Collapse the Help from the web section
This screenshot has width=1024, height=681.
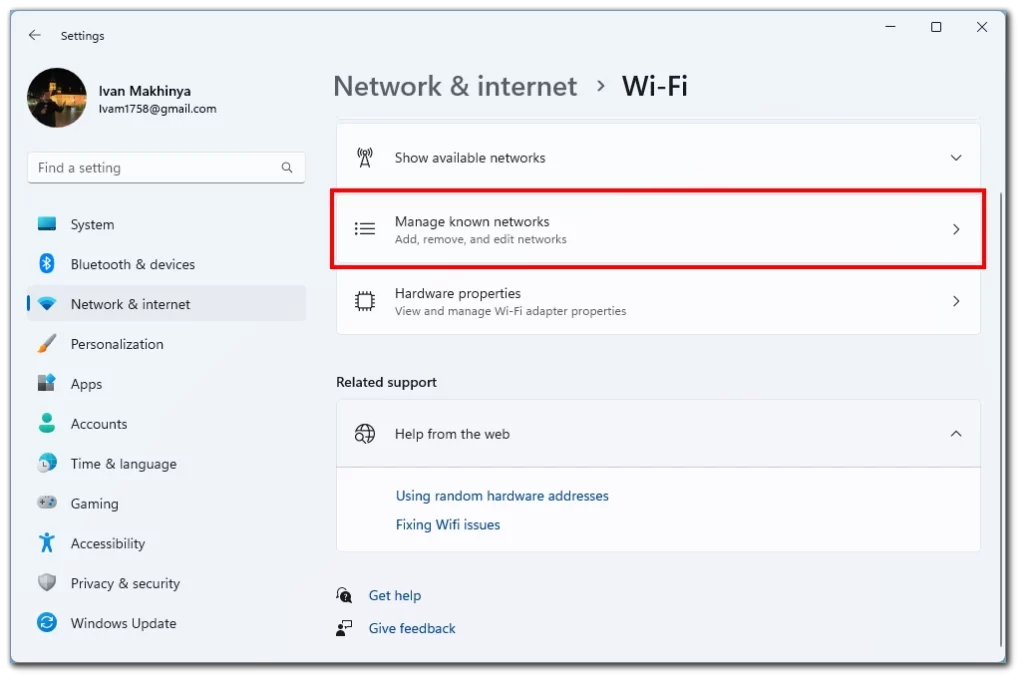click(x=955, y=434)
